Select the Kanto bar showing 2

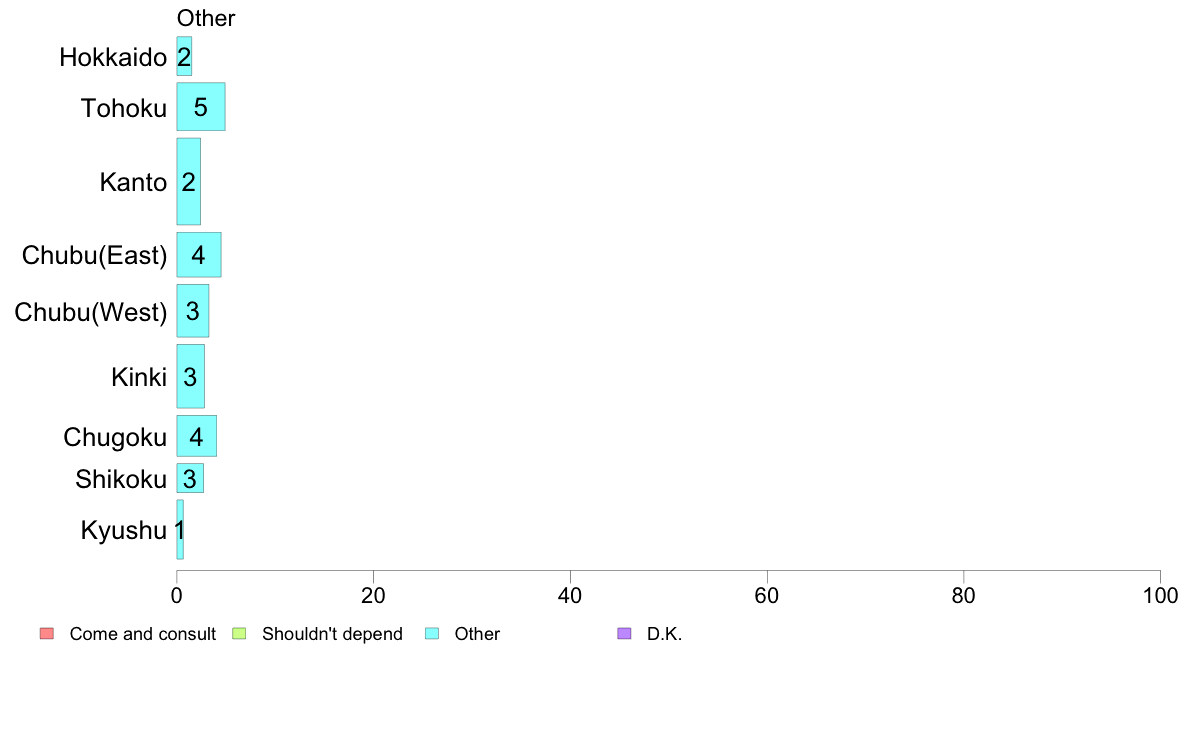(189, 181)
